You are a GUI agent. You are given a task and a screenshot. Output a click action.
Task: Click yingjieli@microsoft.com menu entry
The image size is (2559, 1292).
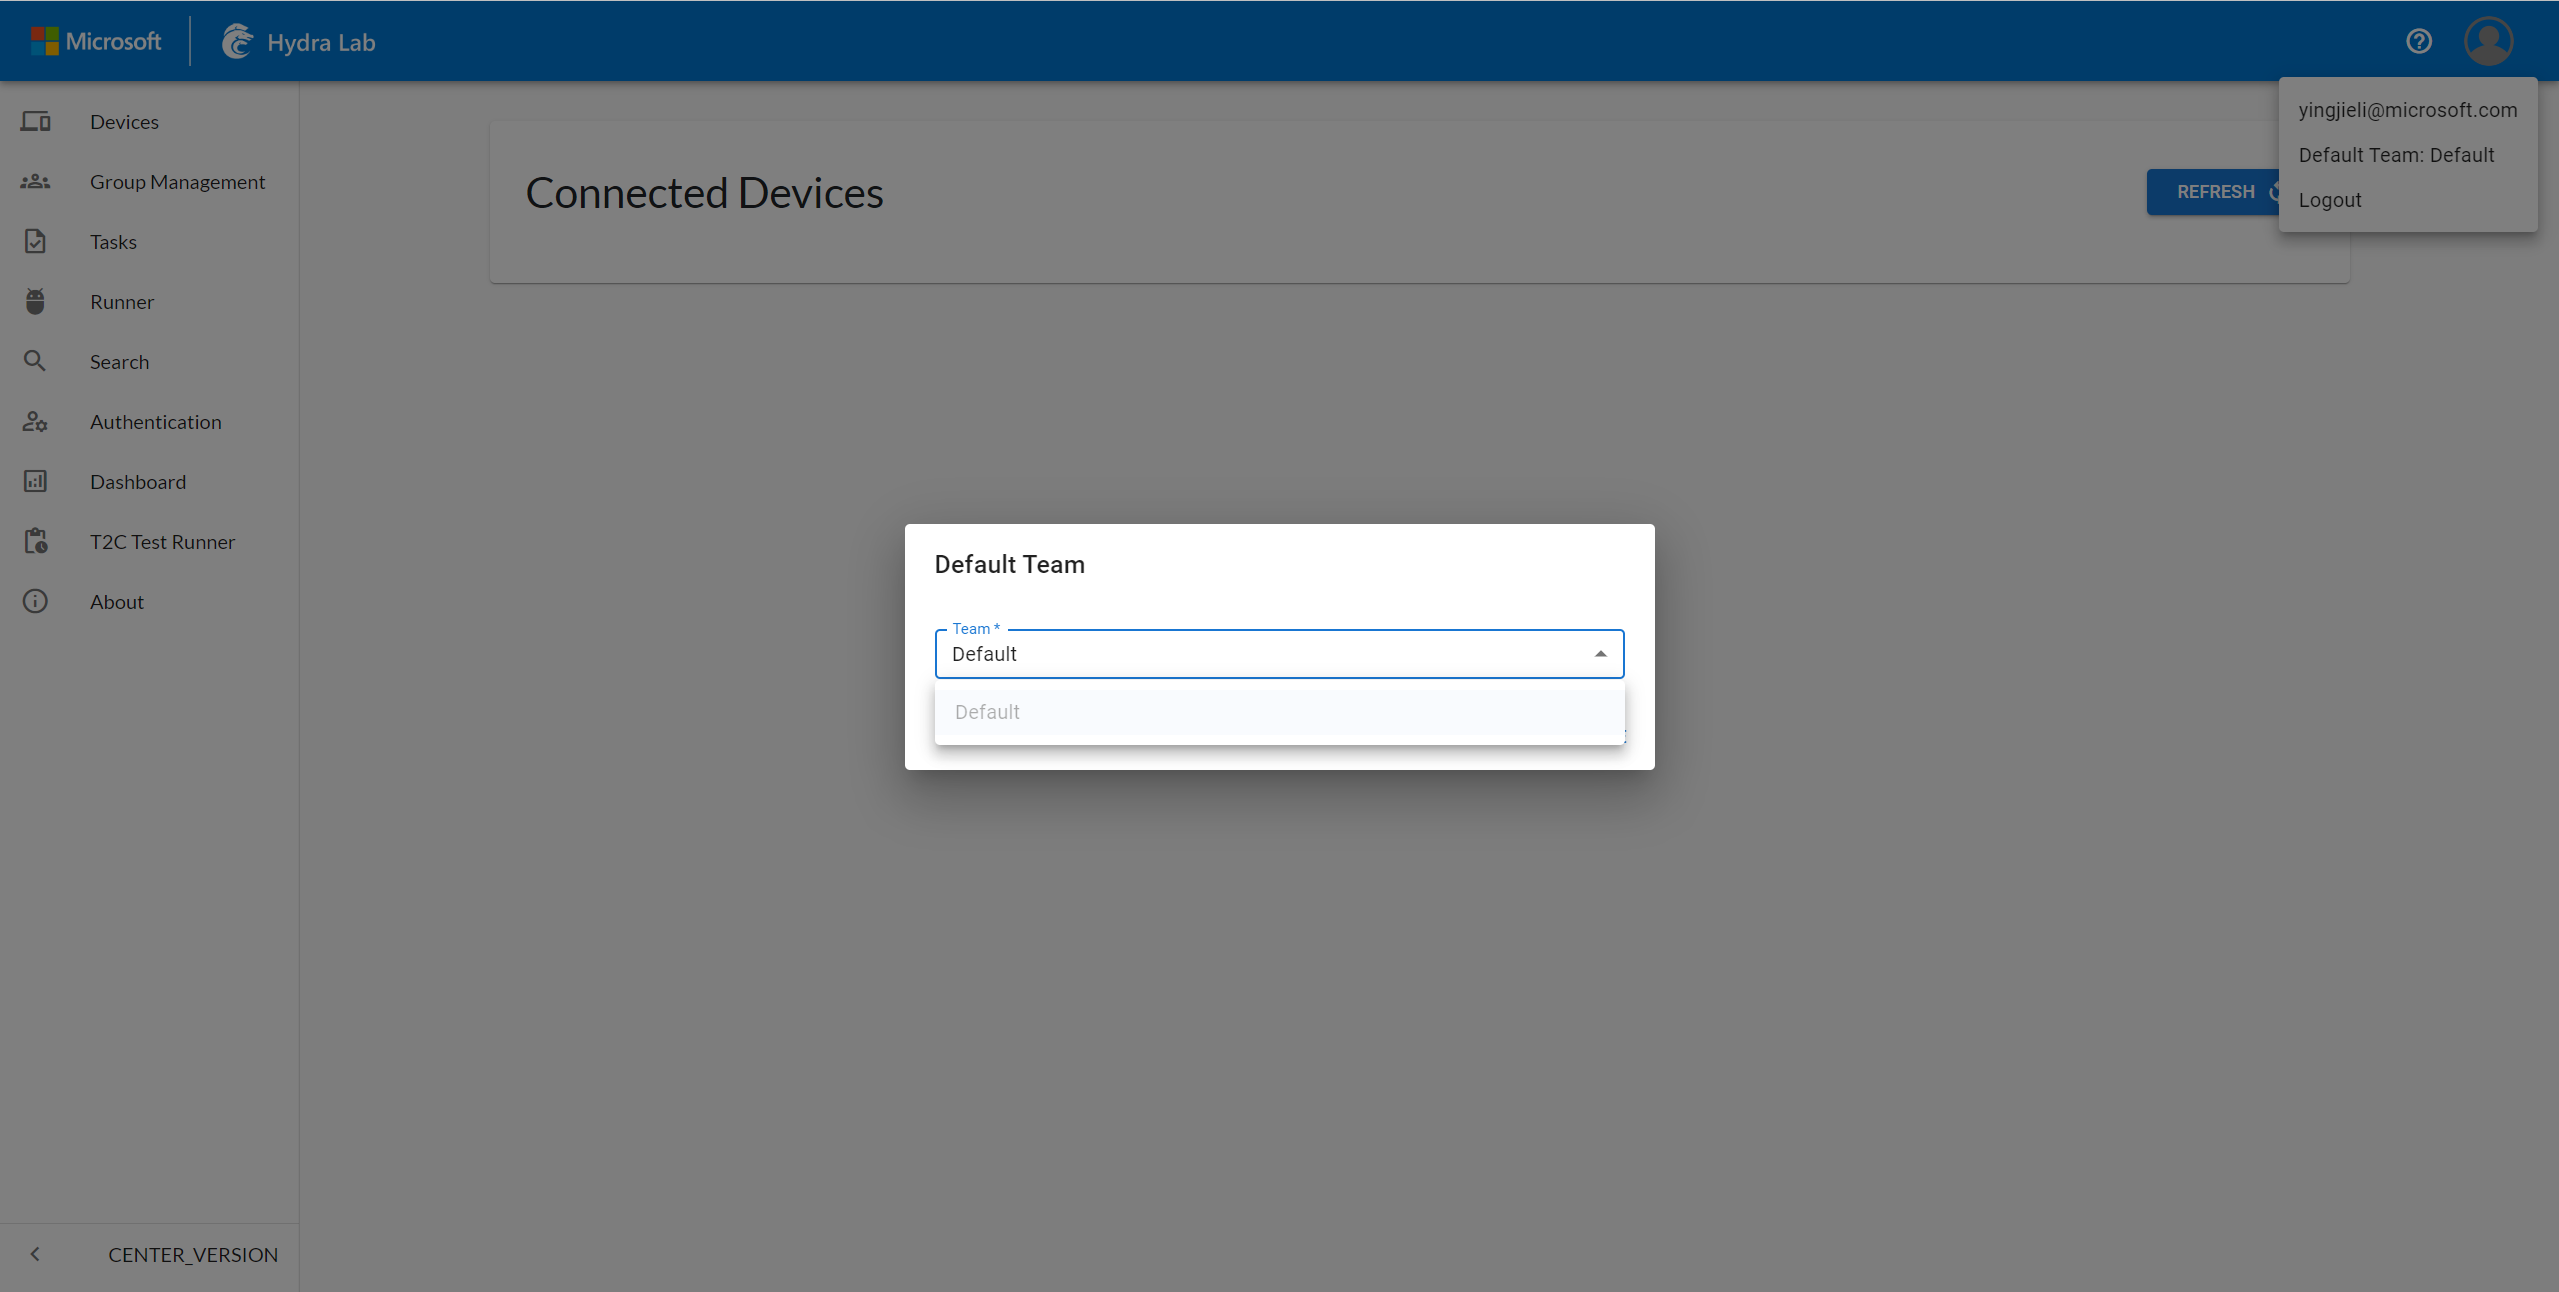click(x=2407, y=110)
